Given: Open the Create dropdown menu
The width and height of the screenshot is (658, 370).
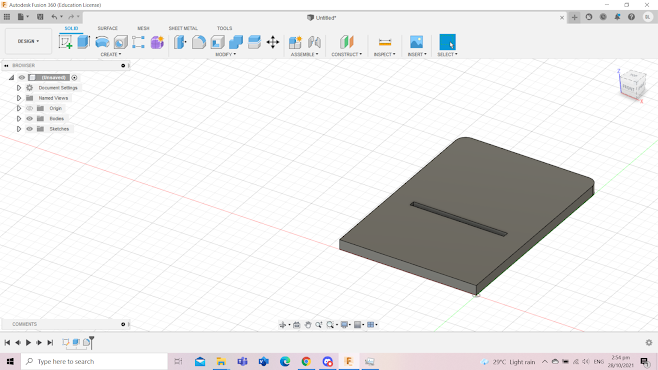Looking at the screenshot, I should 111,54.
